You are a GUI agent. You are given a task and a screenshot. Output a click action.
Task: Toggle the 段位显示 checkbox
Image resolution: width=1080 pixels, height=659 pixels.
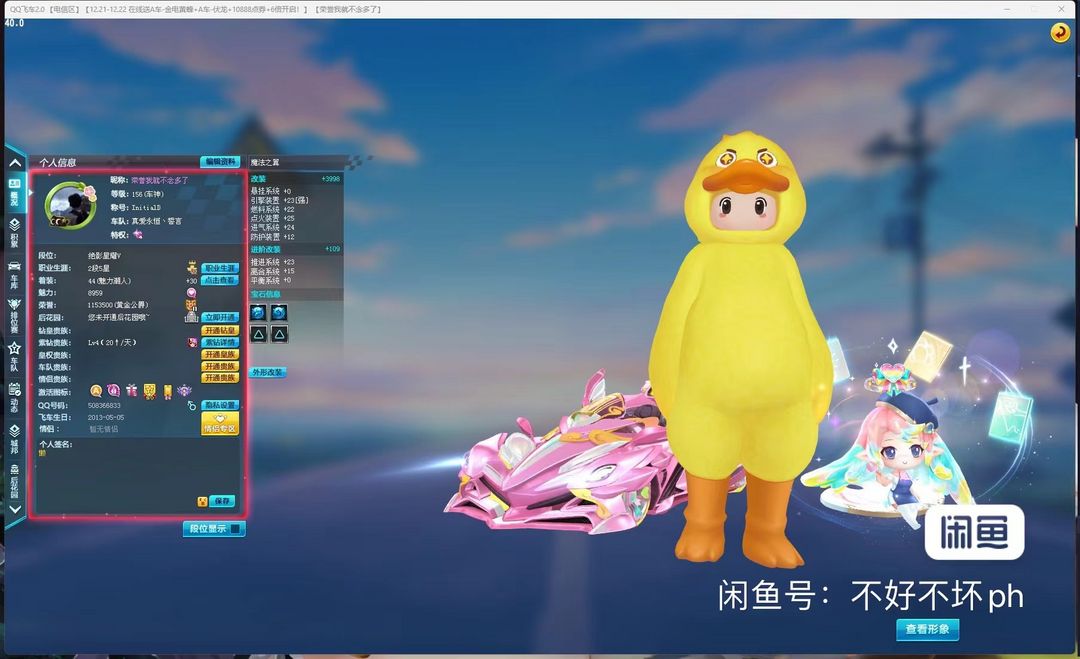(x=235, y=529)
